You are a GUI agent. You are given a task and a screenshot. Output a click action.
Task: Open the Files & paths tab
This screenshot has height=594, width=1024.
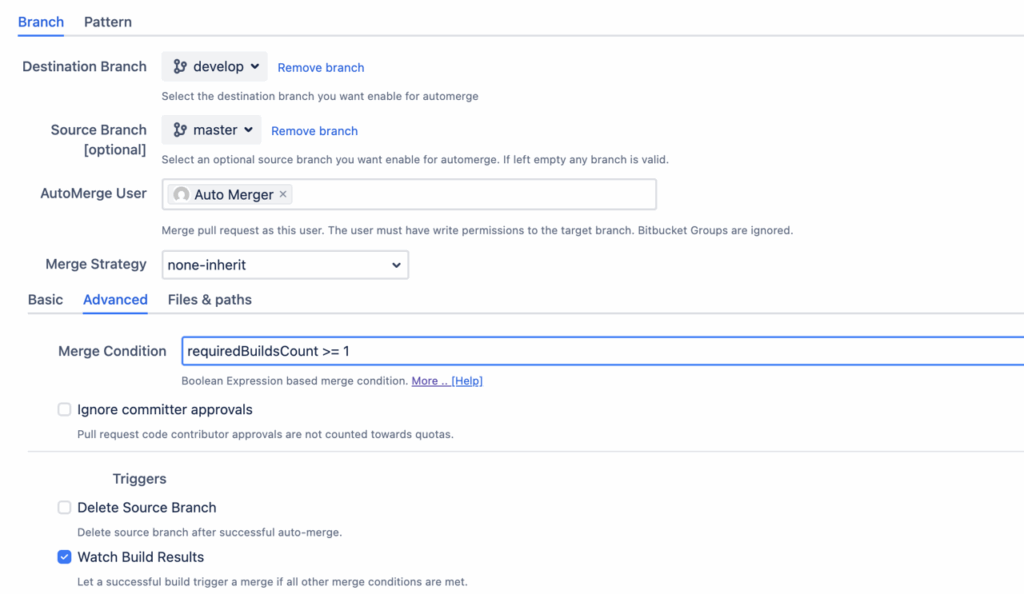tap(210, 300)
